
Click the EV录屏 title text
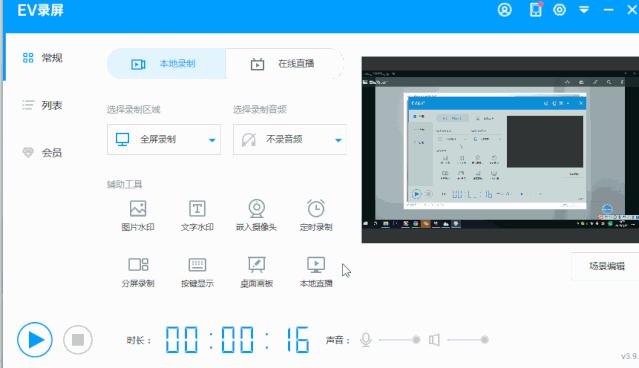pos(40,10)
